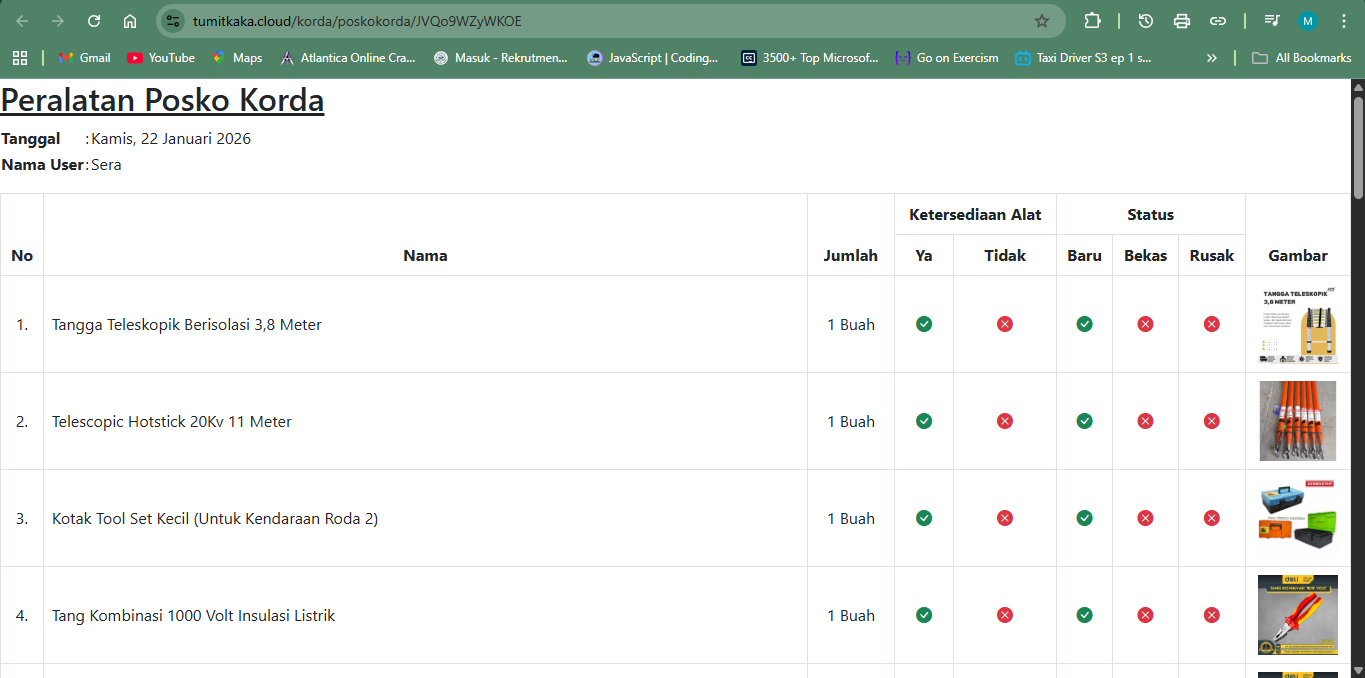The width and height of the screenshot is (1365, 678).
Task: Click the address bar URL field
Action: pos(600,21)
